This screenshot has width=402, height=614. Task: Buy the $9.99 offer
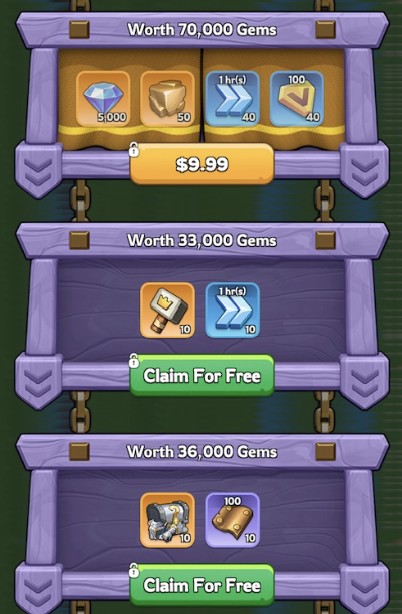[x=202, y=164]
